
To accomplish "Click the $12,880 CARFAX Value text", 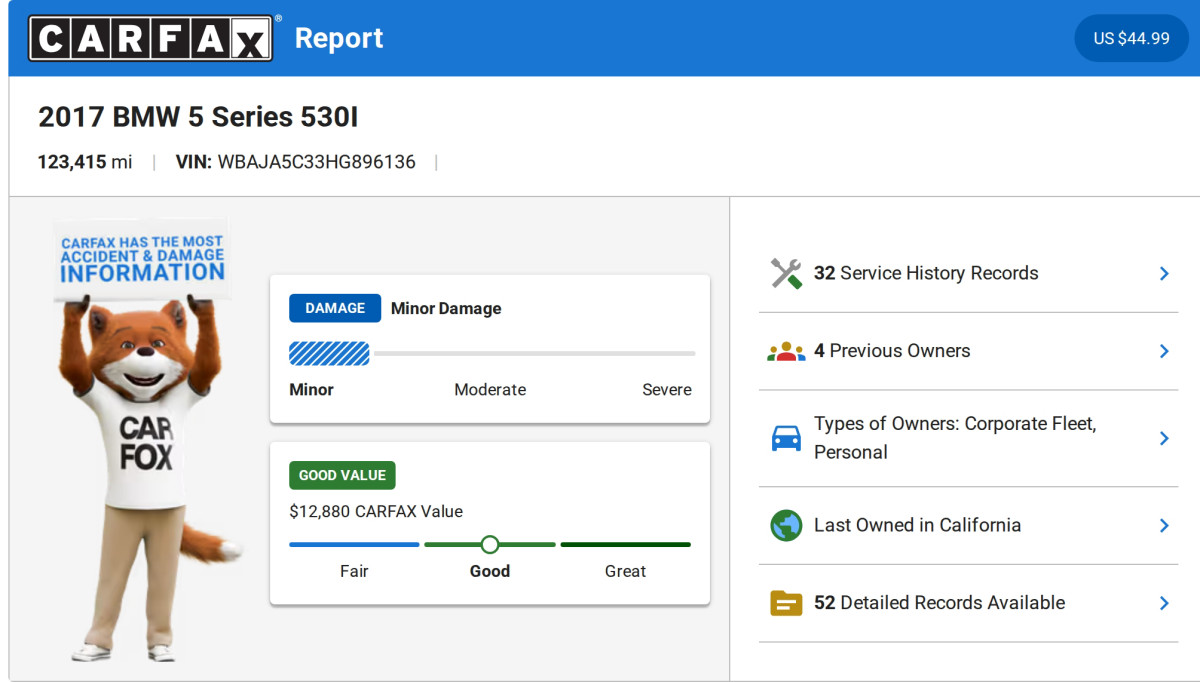I will (x=376, y=511).
